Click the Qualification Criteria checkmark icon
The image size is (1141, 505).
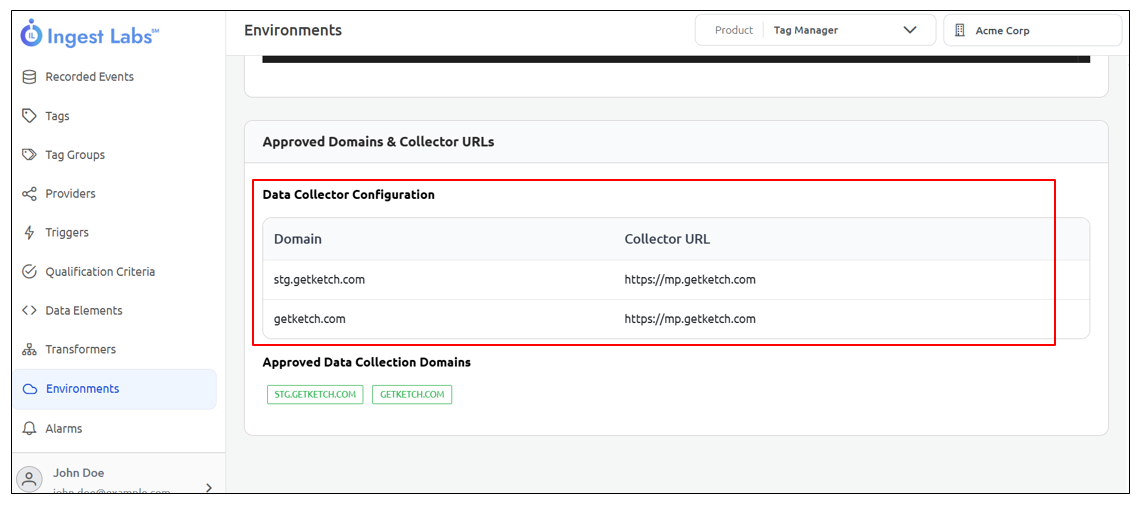pyautogui.click(x=29, y=272)
